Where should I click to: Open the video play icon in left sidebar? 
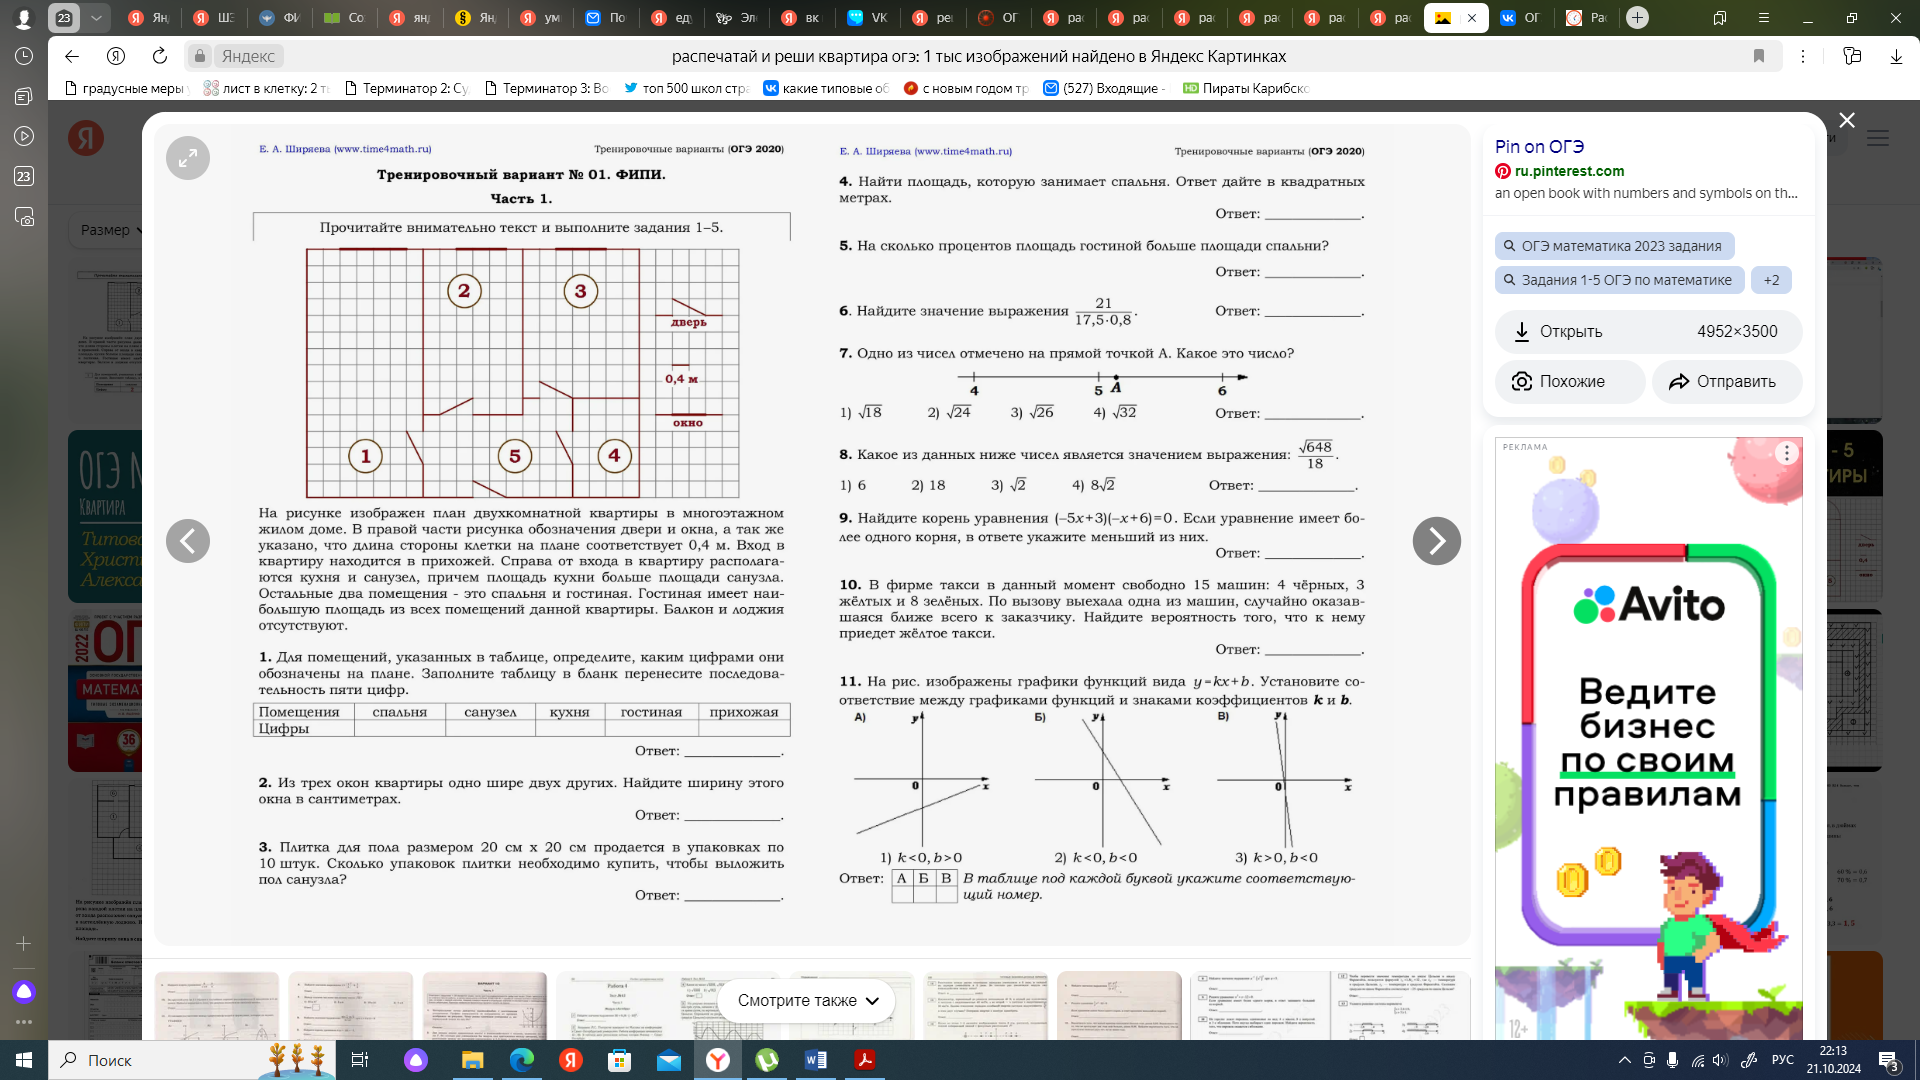(24, 136)
